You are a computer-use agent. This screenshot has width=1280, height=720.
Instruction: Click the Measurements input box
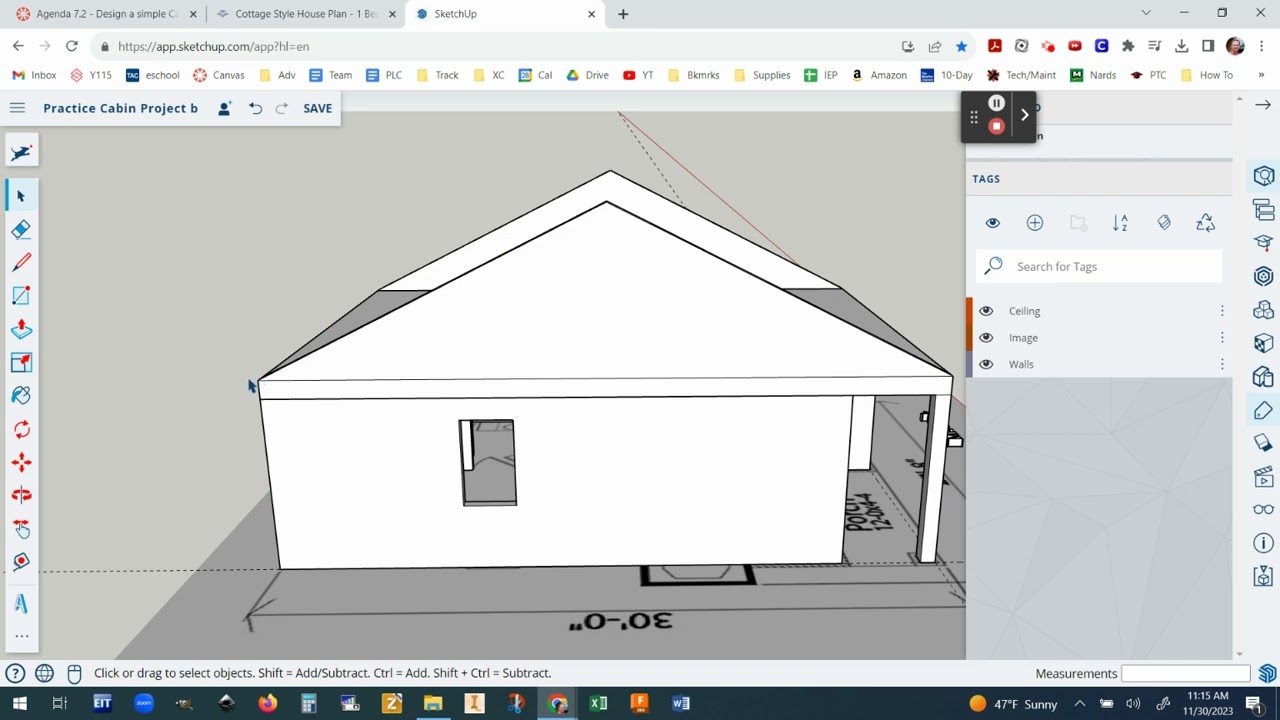[1186, 673]
